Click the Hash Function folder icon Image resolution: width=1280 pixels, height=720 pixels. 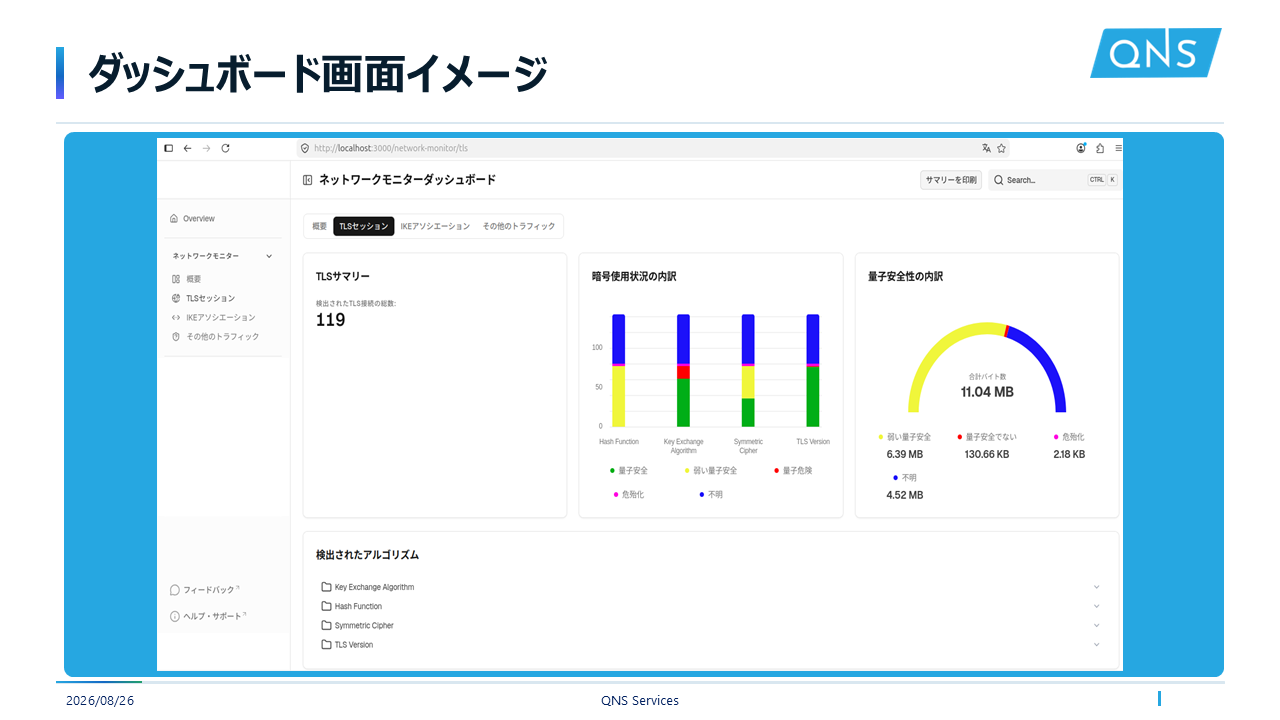326,606
